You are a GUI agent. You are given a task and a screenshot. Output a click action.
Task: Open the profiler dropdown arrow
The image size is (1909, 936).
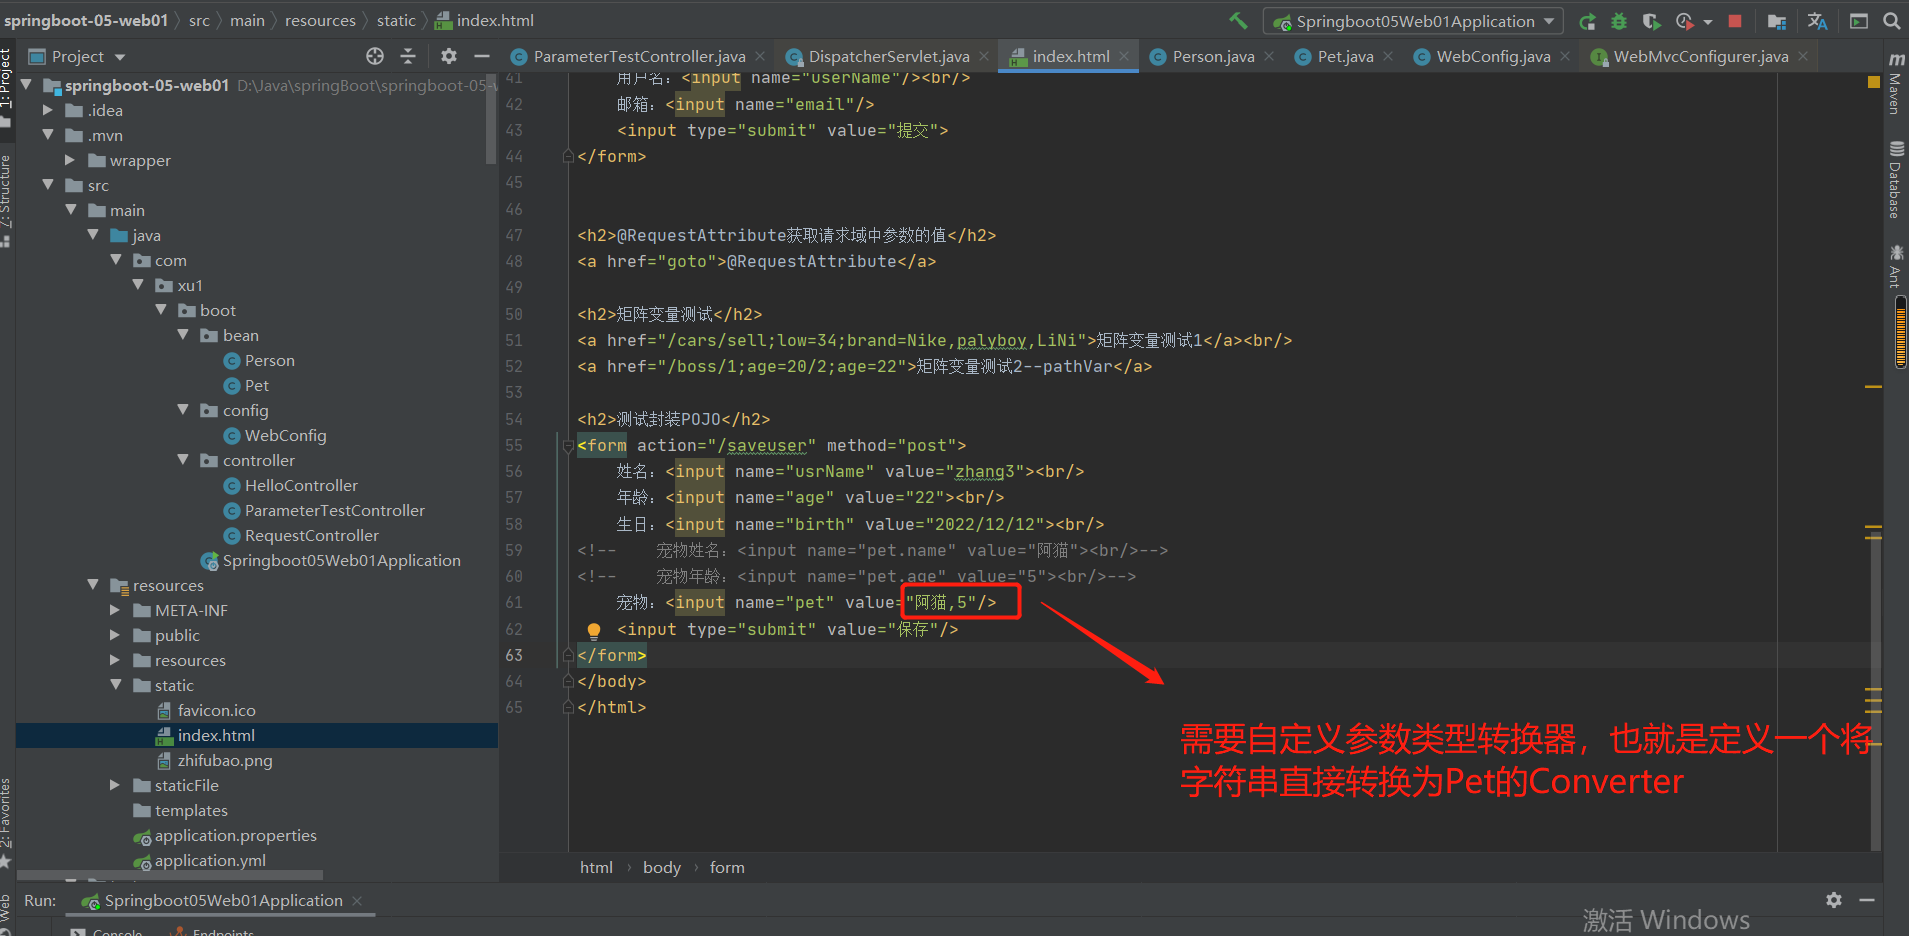tap(1707, 22)
